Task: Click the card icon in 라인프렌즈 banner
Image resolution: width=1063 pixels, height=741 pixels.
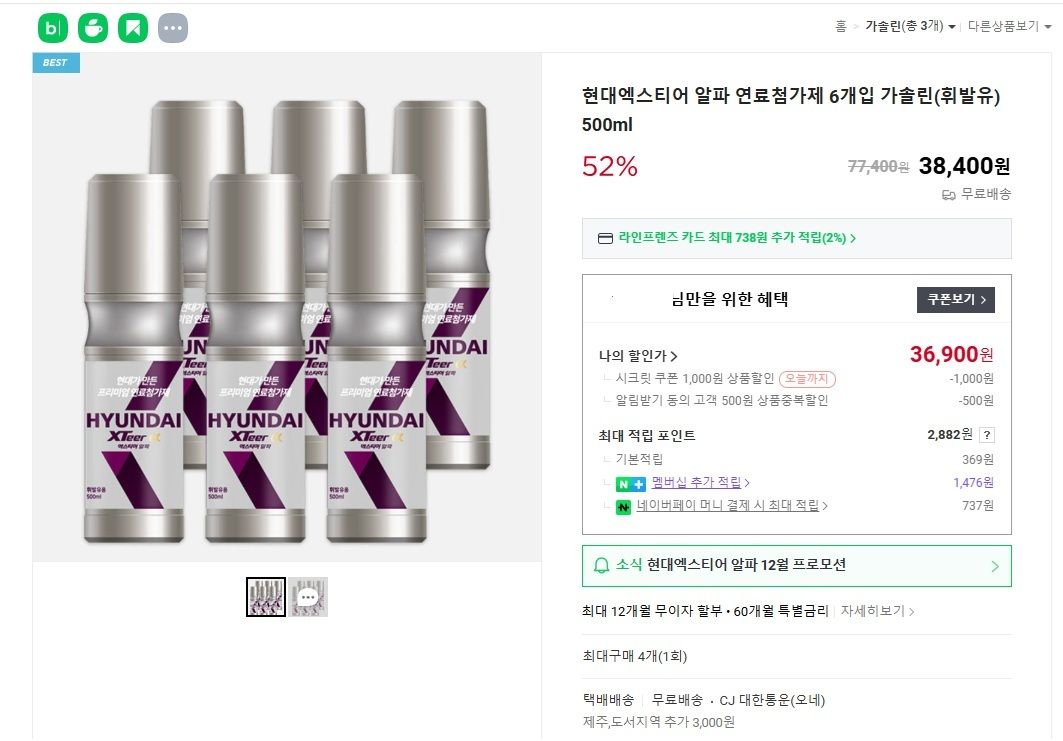Action: click(x=604, y=239)
